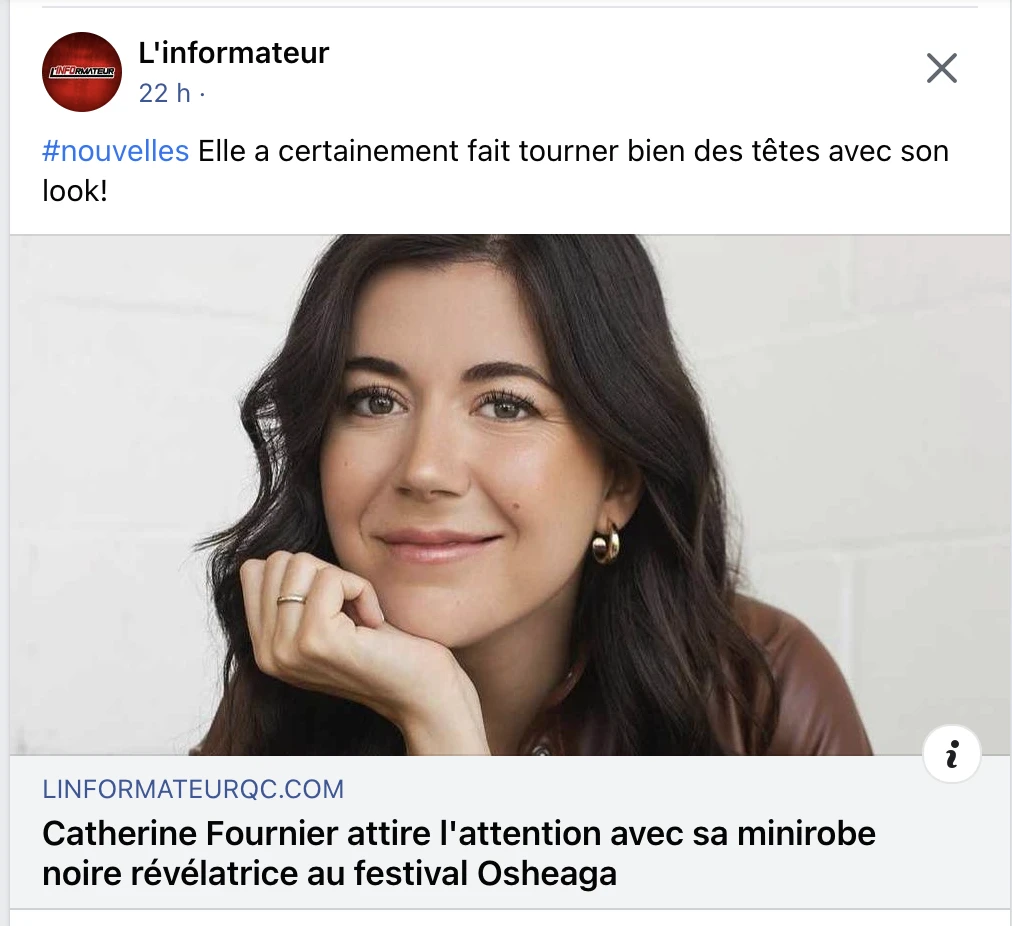
Task: Click the gold earring in the article image
Action: [x=606, y=545]
